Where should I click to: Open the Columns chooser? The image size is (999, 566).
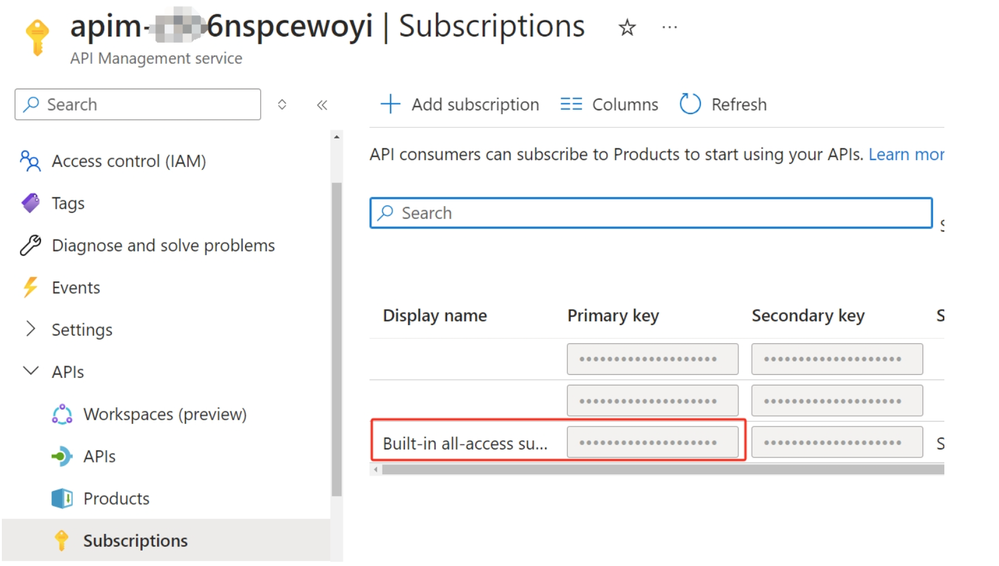click(x=609, y=104)
